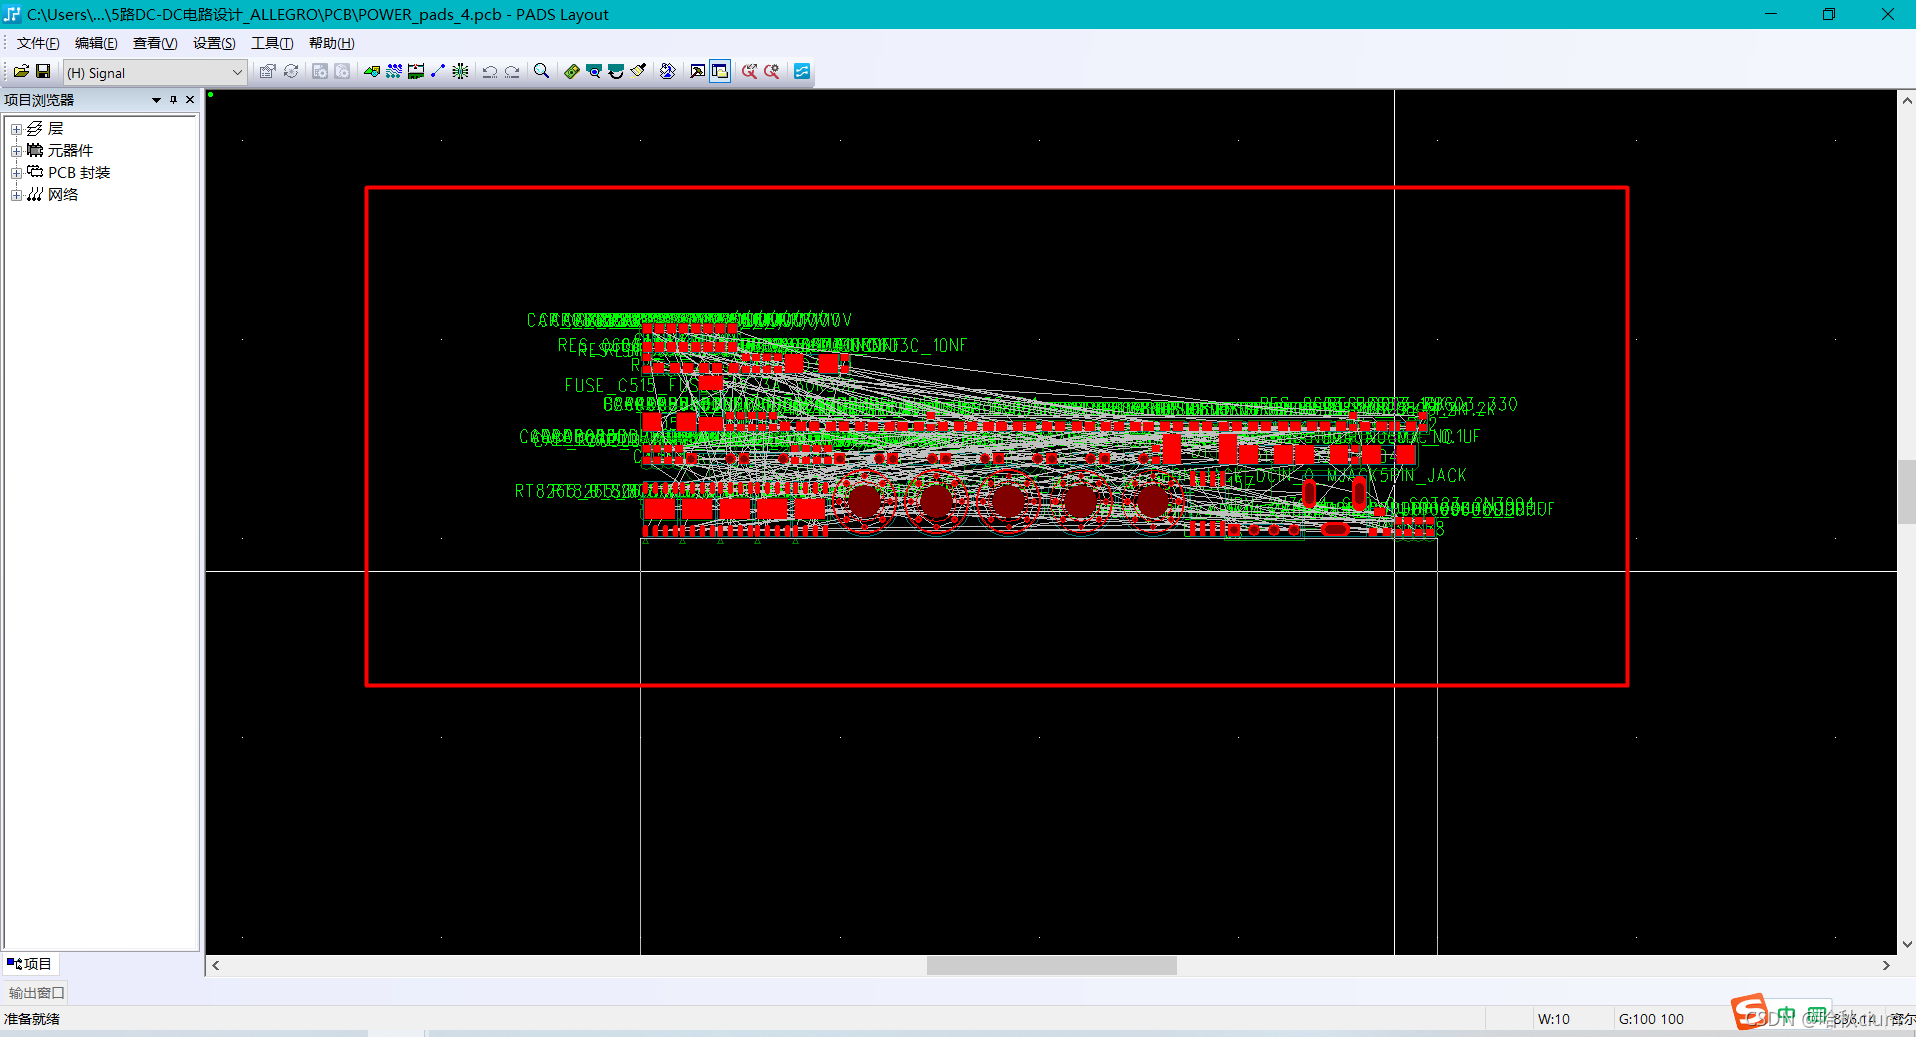Open the 工具(T) menu
The image size is (1916, 1037).
(x=272, y=43)
